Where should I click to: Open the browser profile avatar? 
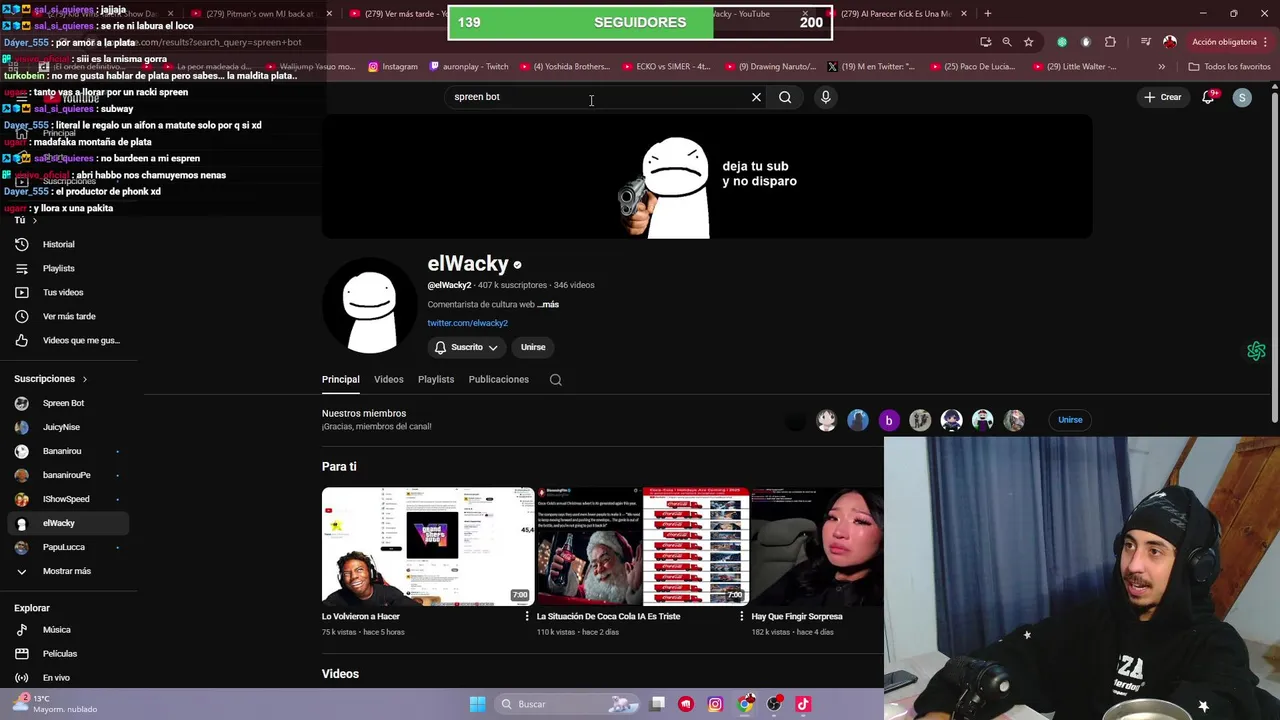tap(1170, 42)
